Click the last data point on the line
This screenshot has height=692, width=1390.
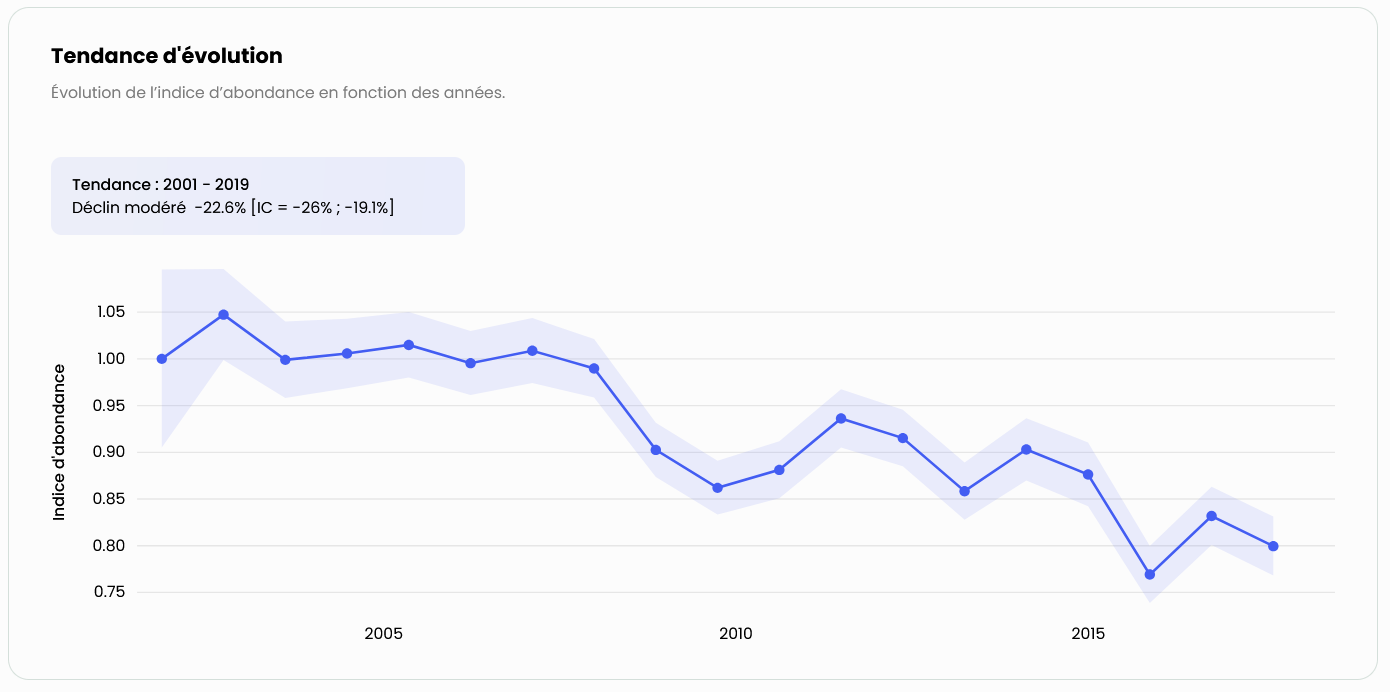1273,546
